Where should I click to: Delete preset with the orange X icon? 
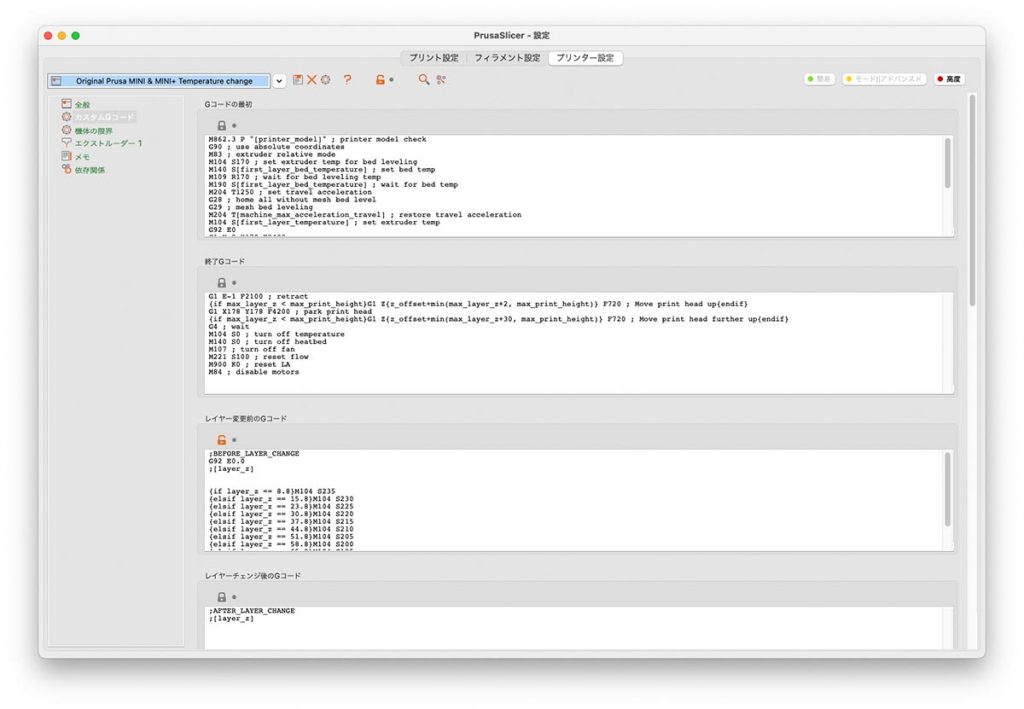click(312, 80)
